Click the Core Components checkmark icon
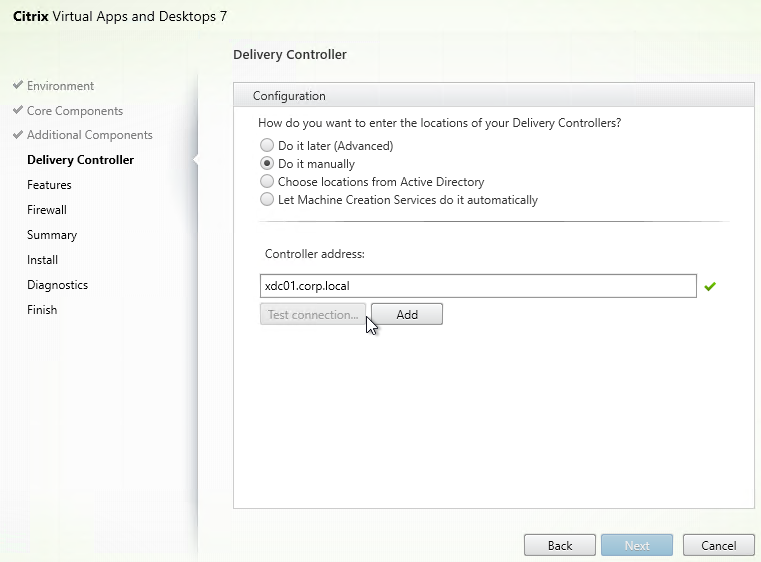This screenshot has width=761, height=562. [x=18, y=110]
